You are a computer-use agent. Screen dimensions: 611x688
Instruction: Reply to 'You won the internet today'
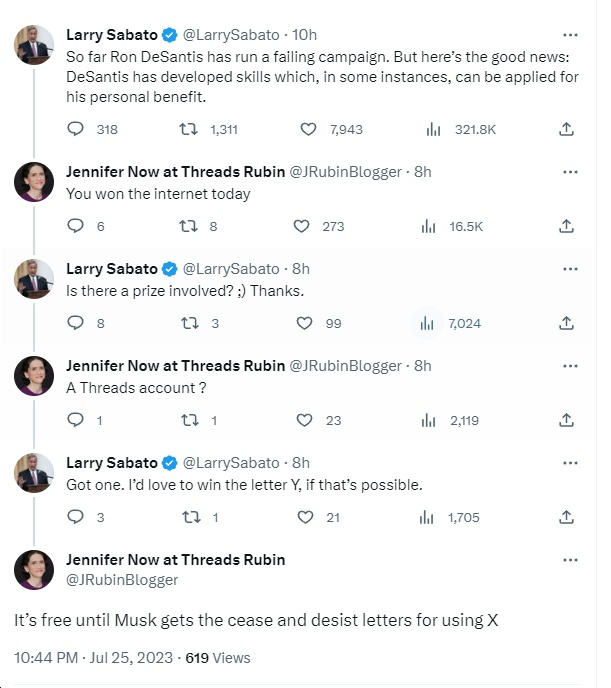(x=76, y=226)
